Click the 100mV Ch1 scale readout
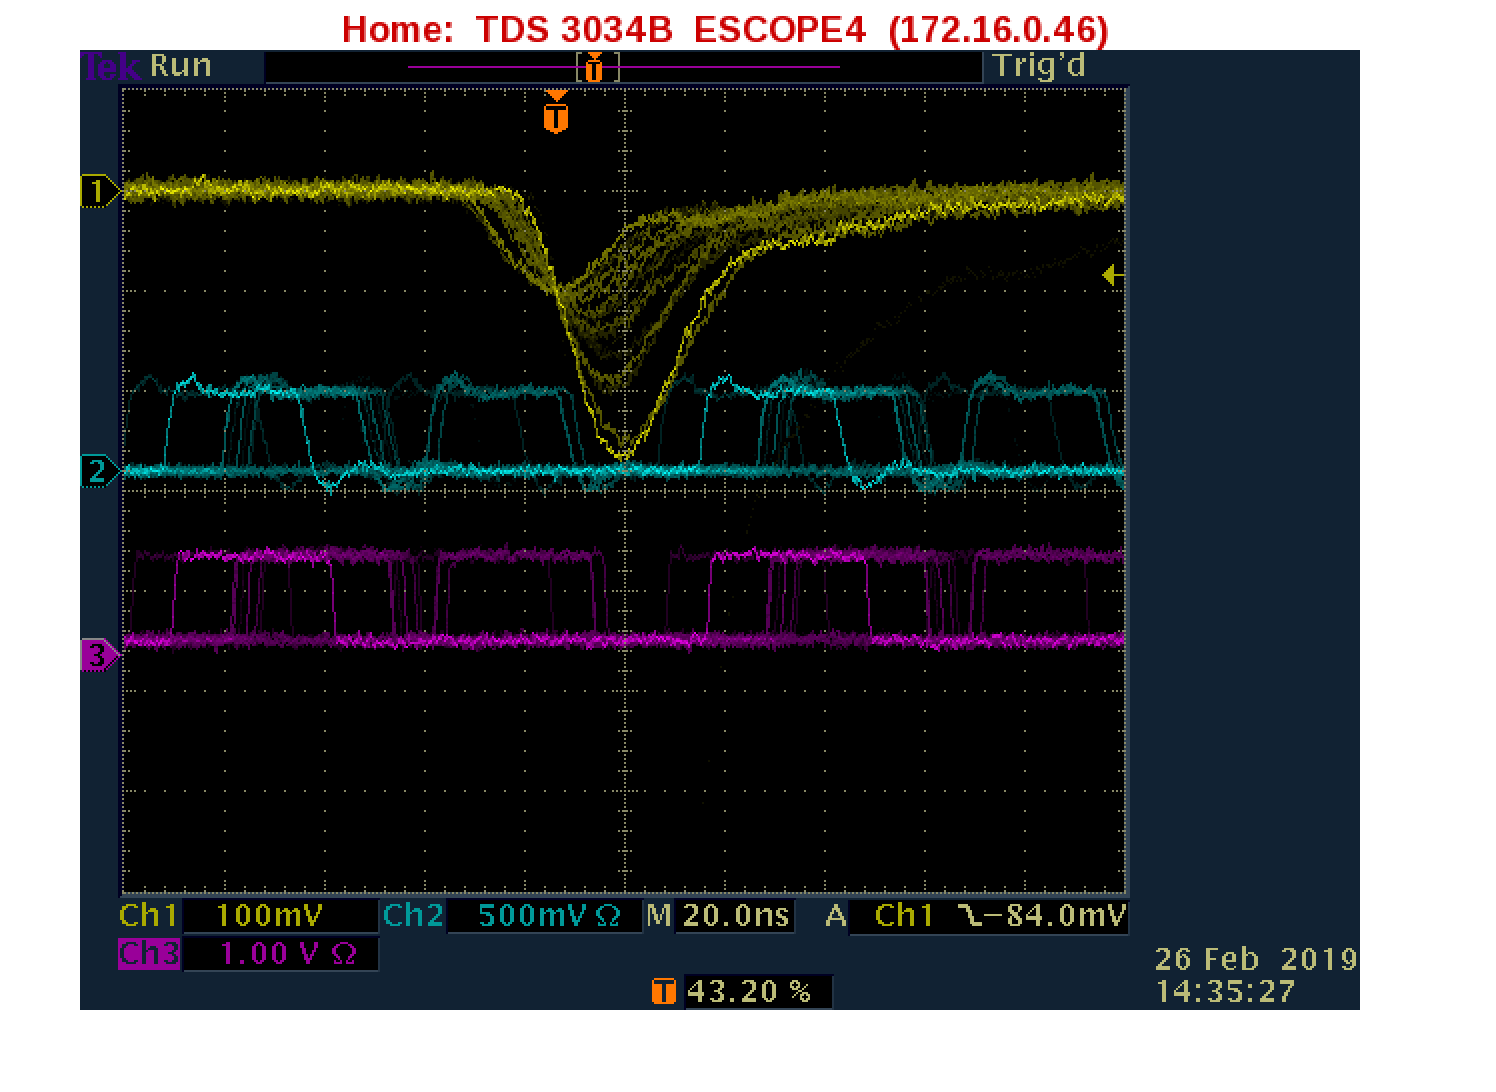The width and height of the screenshot is (1496, 1092). click(x=269, y=915)
